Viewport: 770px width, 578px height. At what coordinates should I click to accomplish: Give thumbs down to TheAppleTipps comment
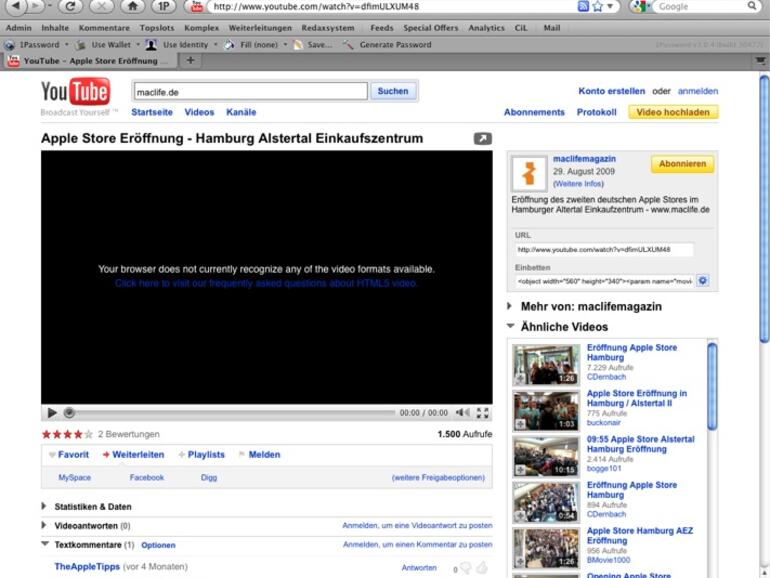coord(466,569)
